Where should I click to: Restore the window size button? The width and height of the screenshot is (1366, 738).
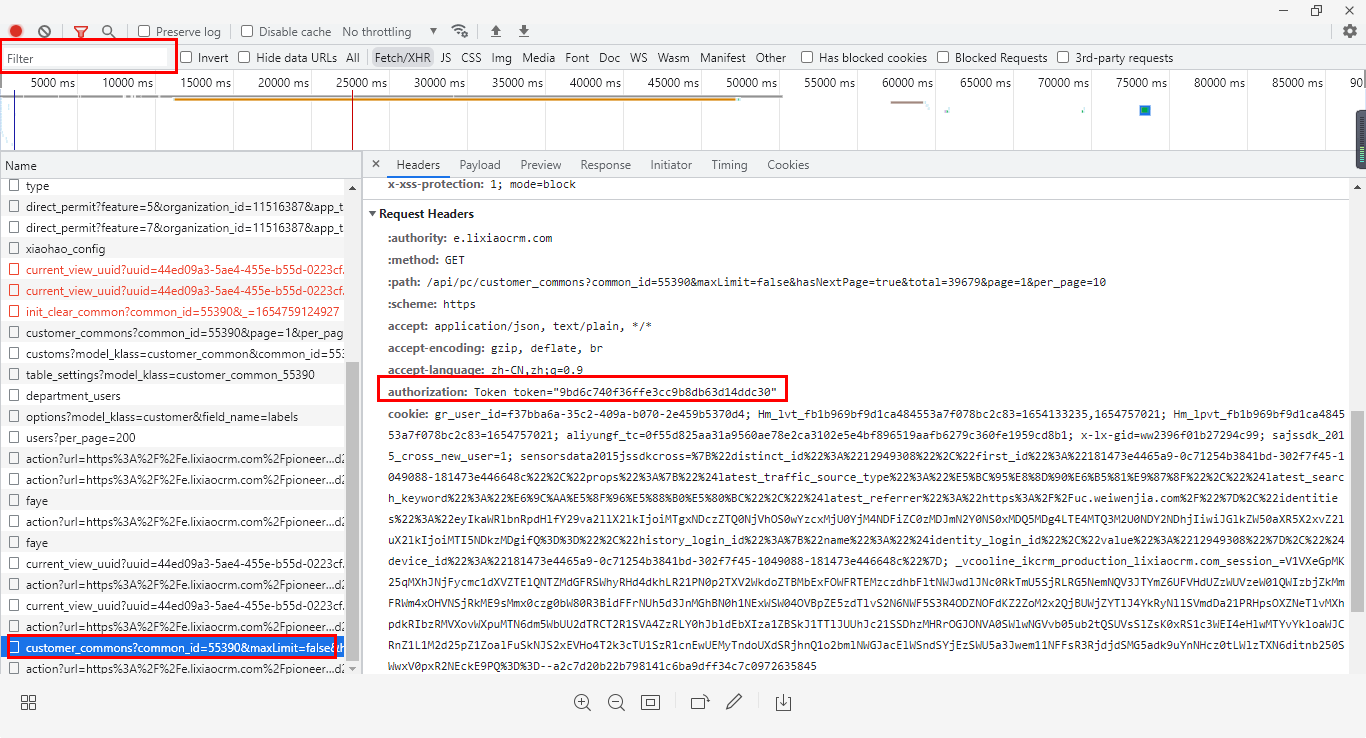[x=1317, y=10]
